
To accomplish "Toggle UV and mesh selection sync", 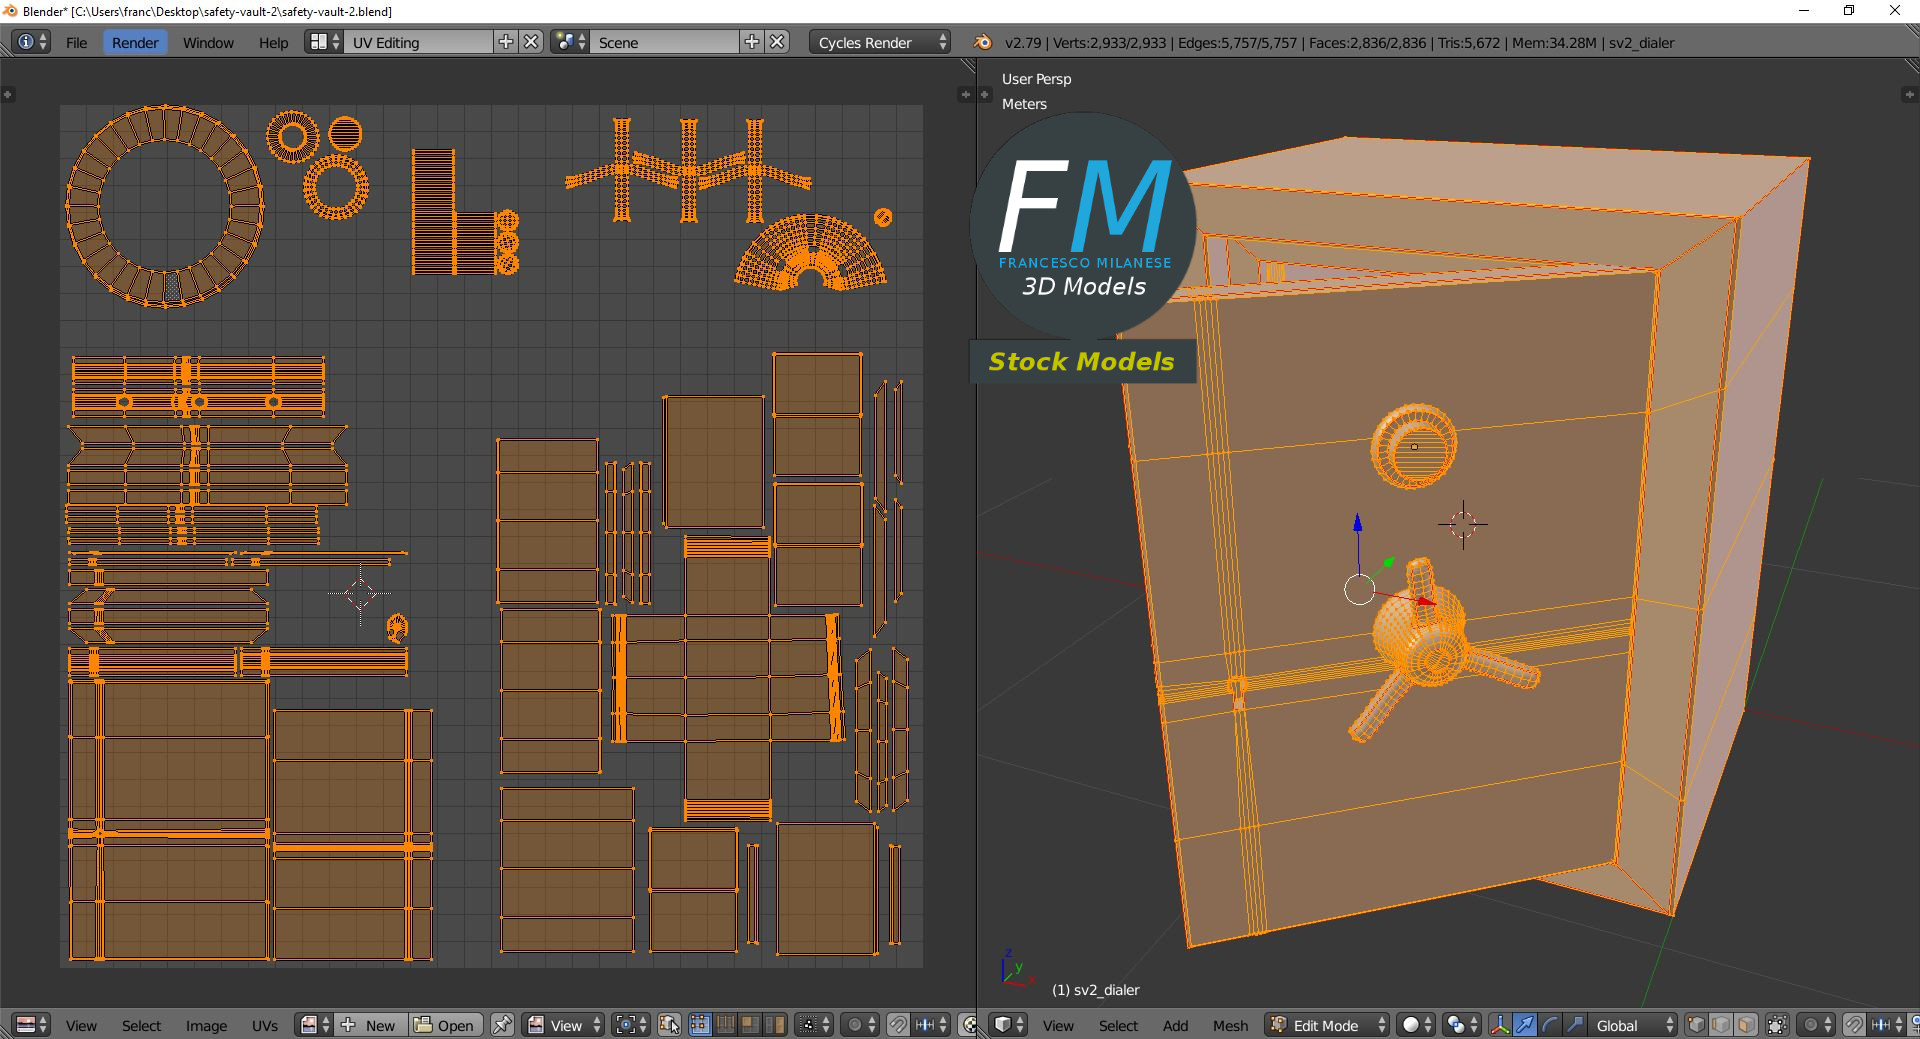I will coord(670,1025).
